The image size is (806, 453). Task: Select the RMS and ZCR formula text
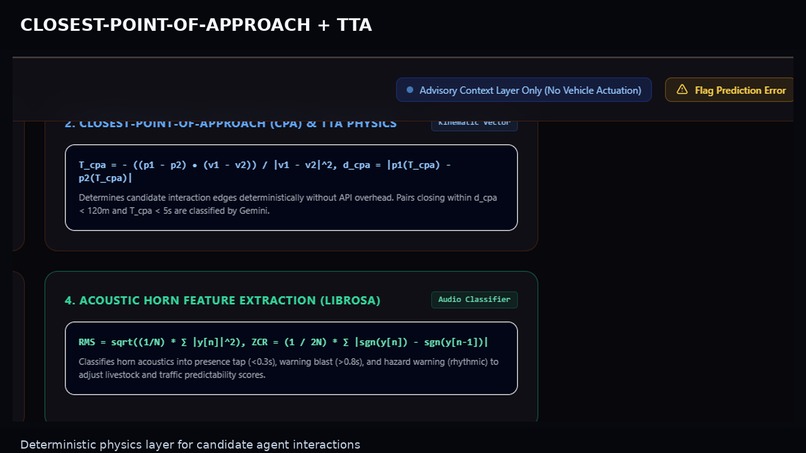click(283, 342)
